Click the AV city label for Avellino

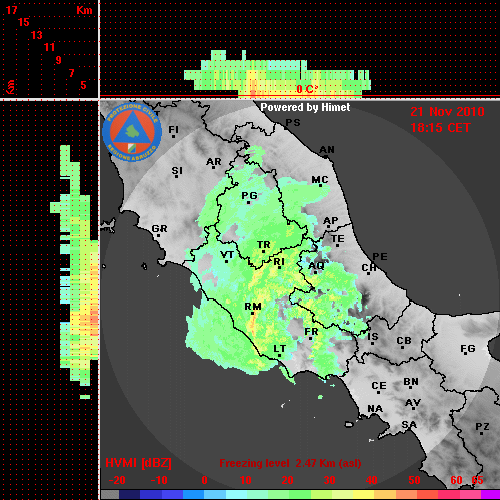tap(413, 403)
